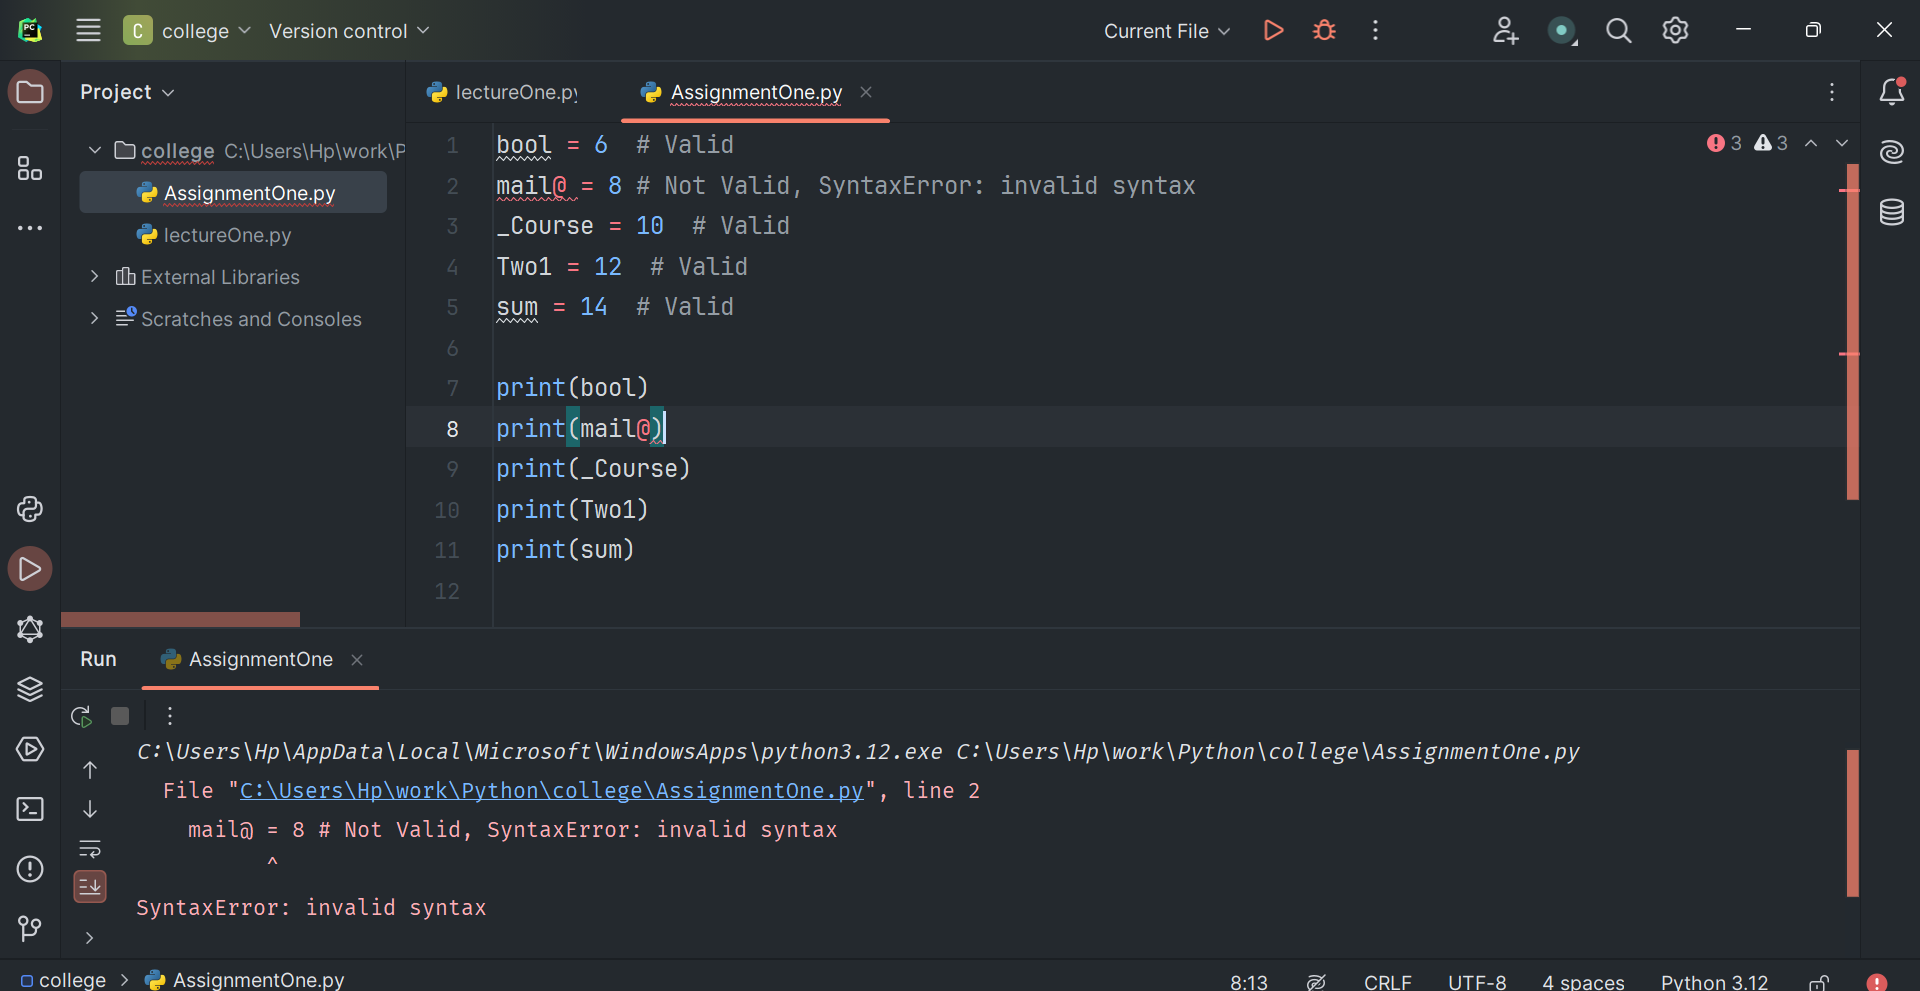Expand the External Libraries tree node
This screenshot has width=1920, height=991.
94,277
